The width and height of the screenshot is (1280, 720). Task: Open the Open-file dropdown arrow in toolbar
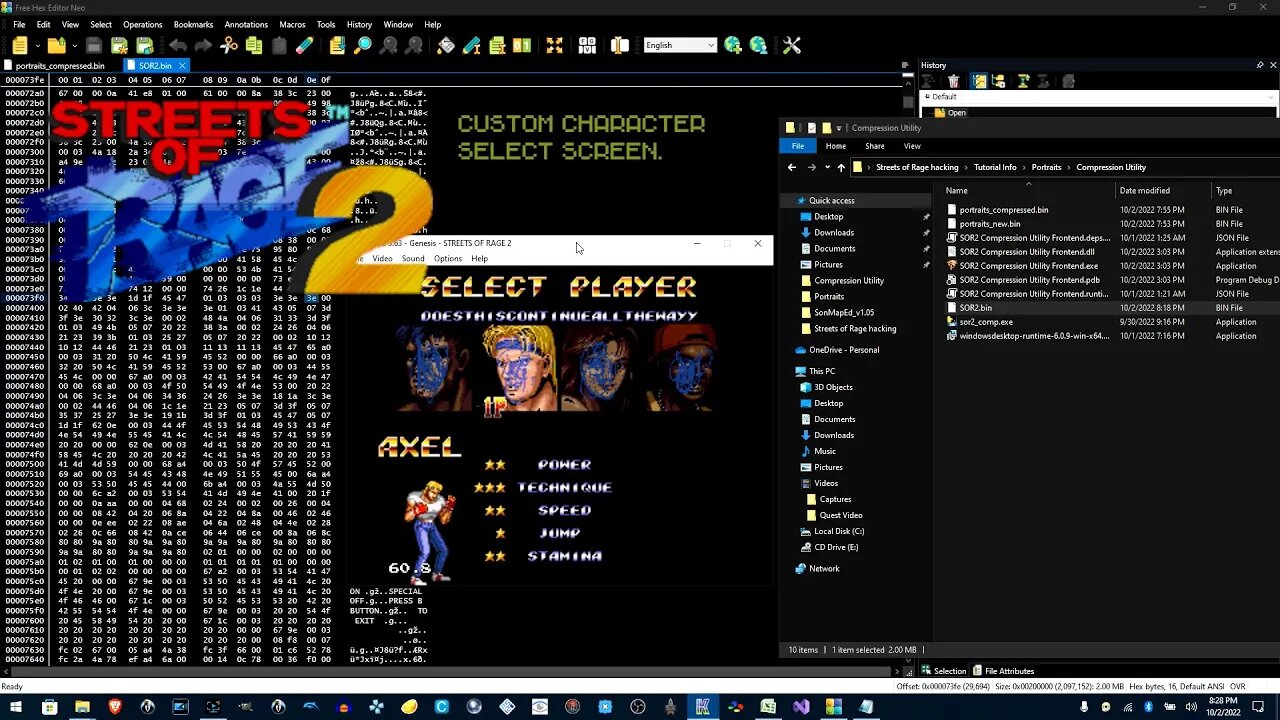click(x=74, y=45)
